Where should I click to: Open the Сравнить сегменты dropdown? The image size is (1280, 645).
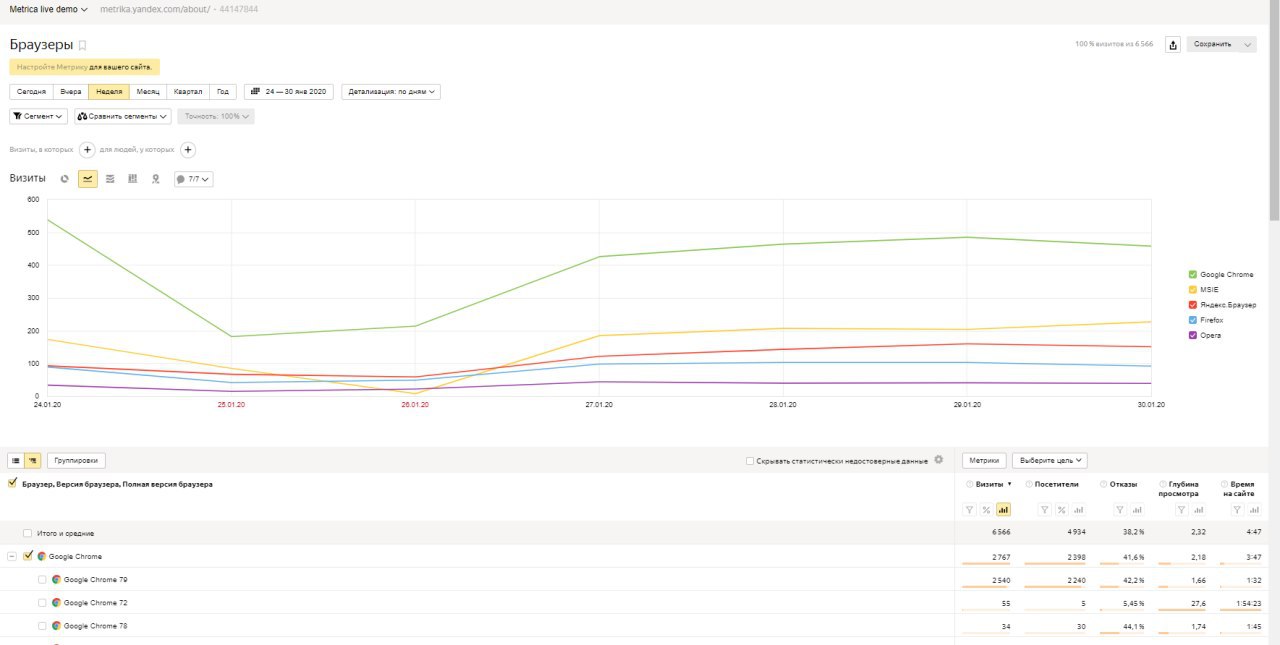[122, 116]
